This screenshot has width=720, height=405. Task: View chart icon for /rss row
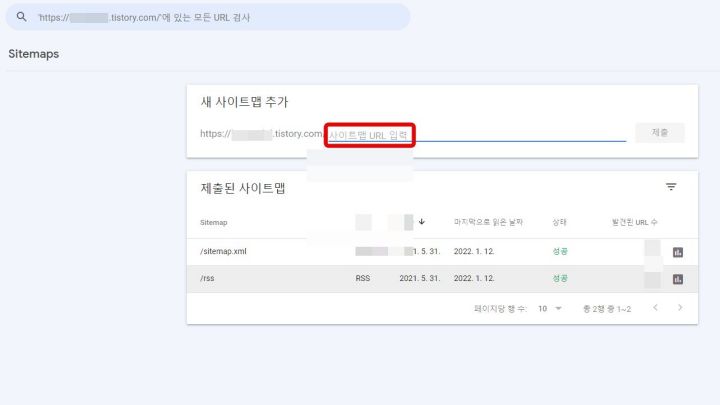[678, 279]
